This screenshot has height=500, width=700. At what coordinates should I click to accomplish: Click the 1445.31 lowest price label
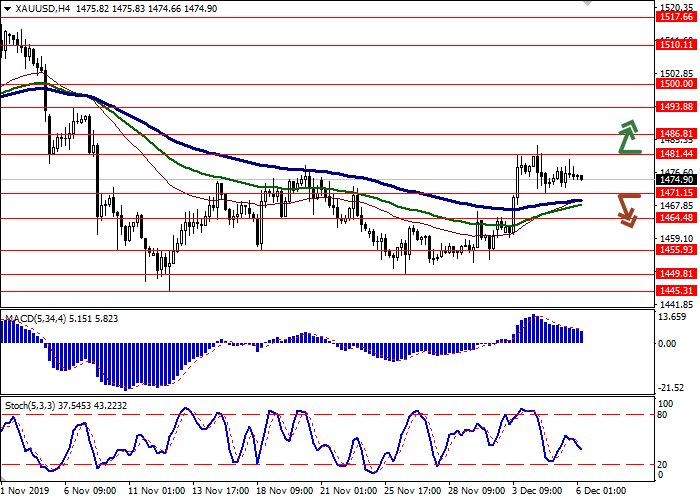[x=677, y=290]
